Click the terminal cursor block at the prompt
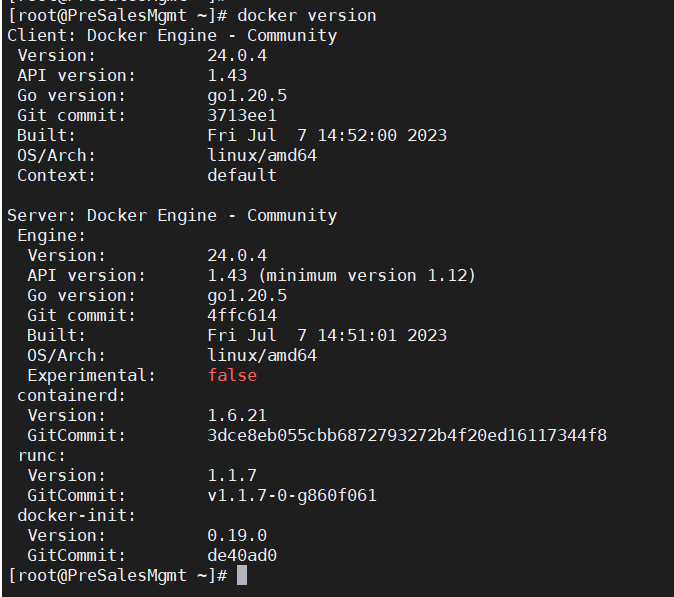The image size is (674, 597). click(241, 576)
